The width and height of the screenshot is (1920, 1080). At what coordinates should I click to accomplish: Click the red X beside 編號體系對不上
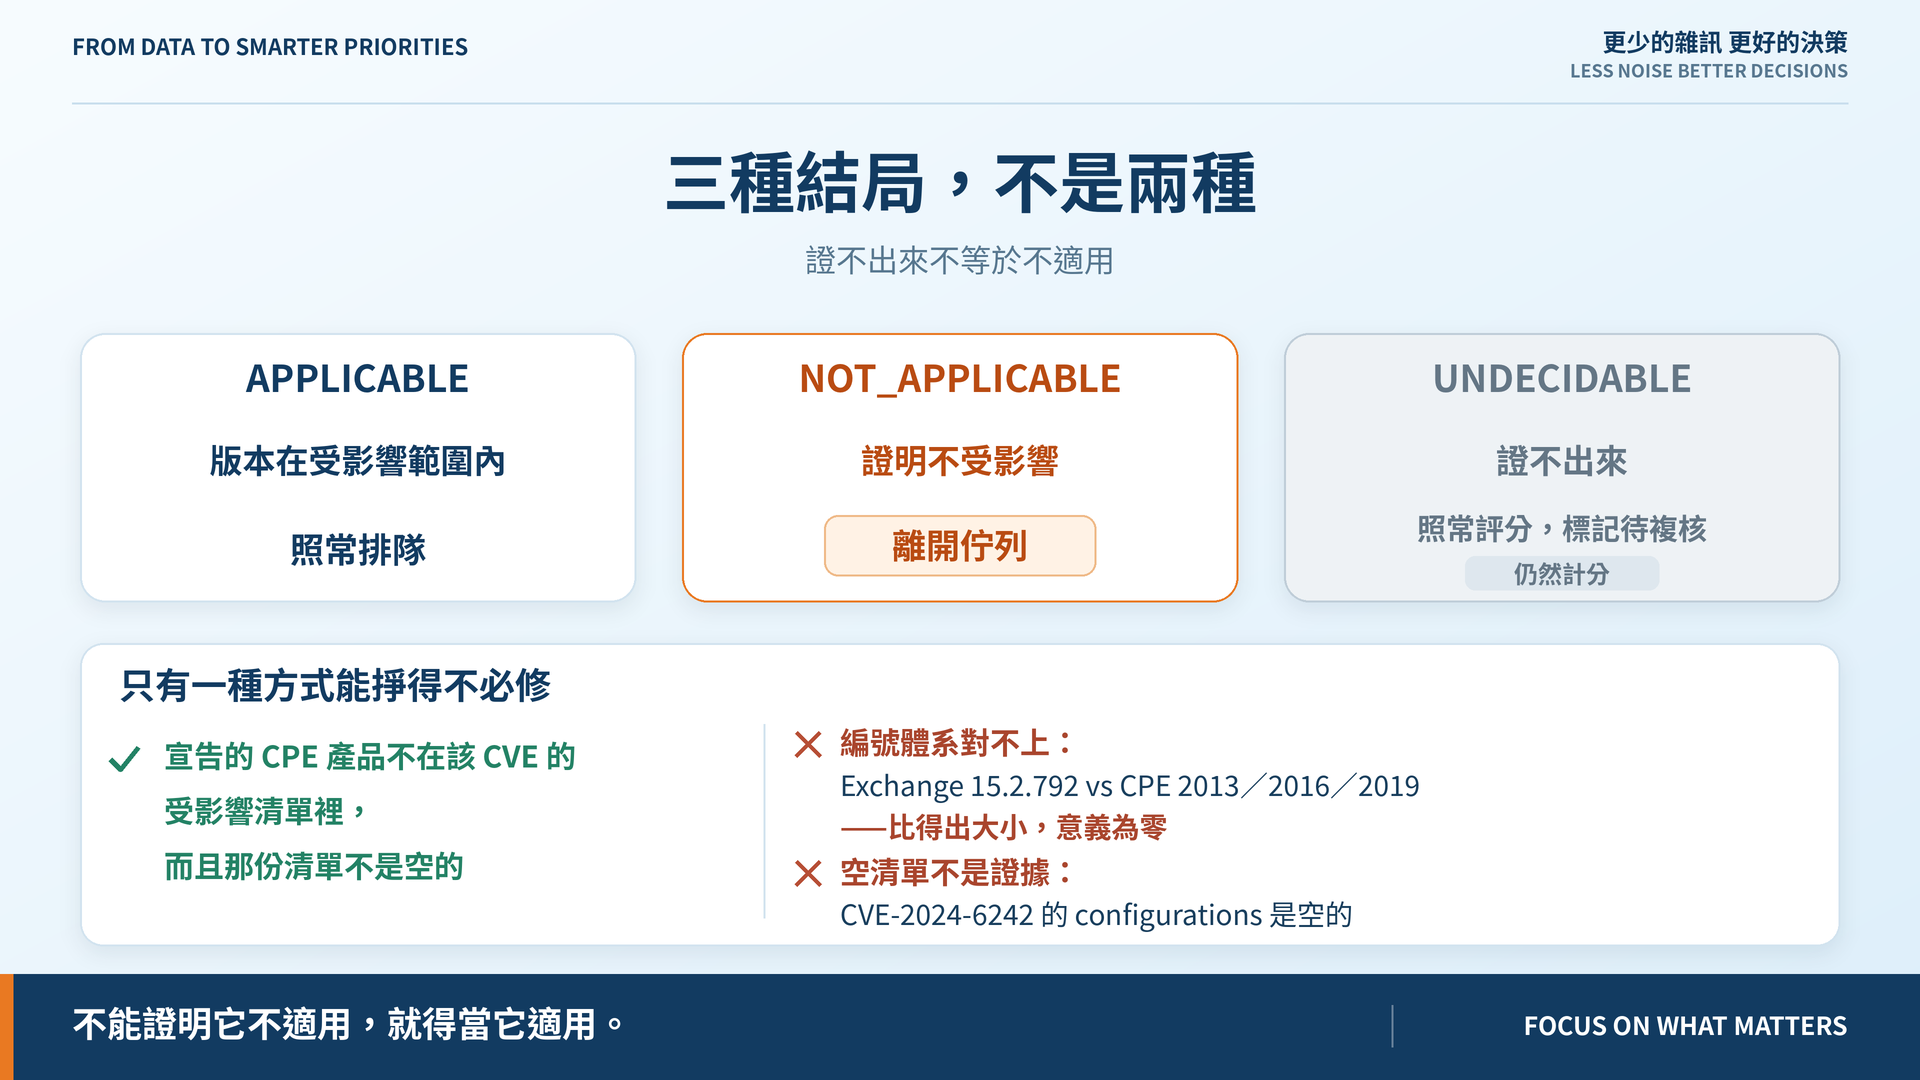(x=808, y=744)
